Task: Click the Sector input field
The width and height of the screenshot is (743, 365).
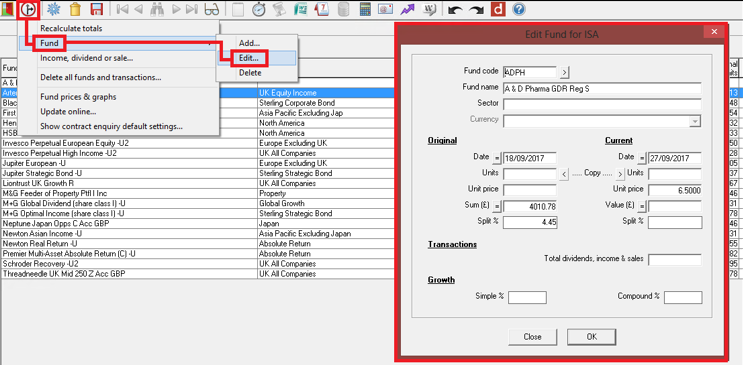Action: click(x=602, y=105)
